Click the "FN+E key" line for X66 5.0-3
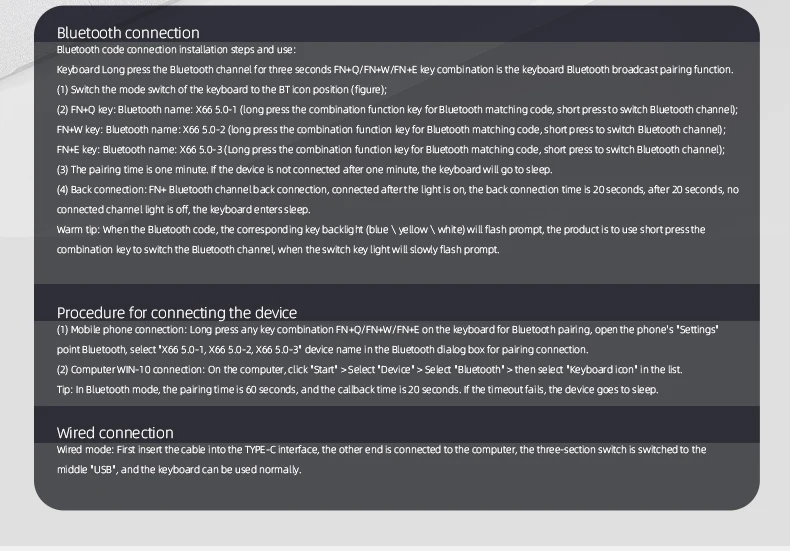 [391, 150]
